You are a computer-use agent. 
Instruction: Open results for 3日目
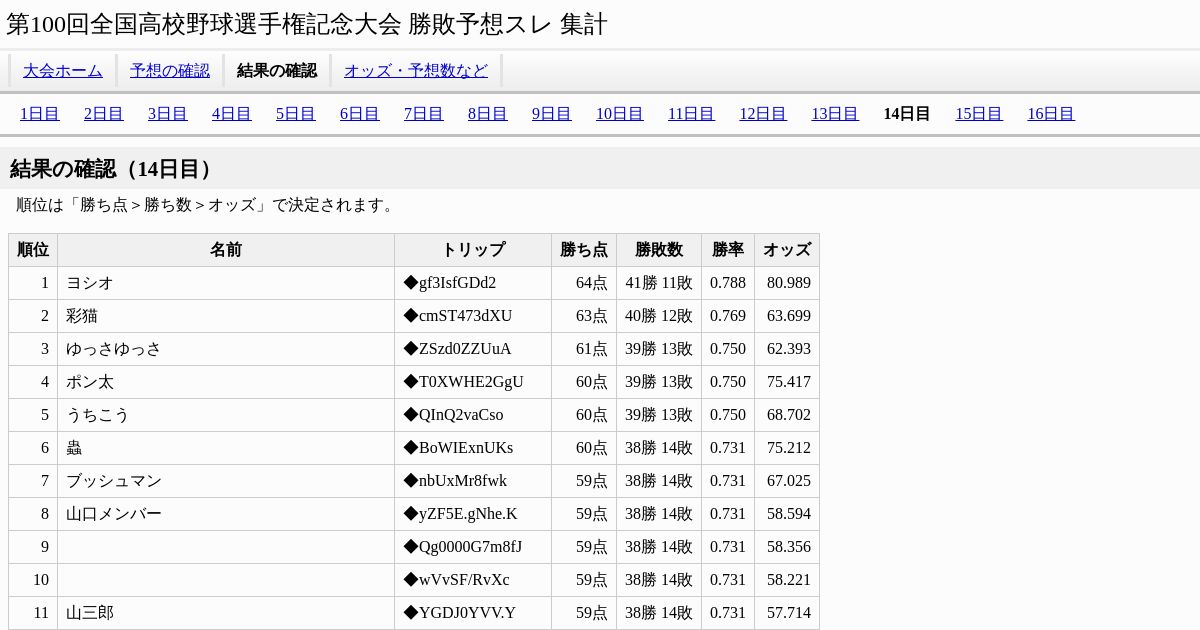tap(168, 113)
